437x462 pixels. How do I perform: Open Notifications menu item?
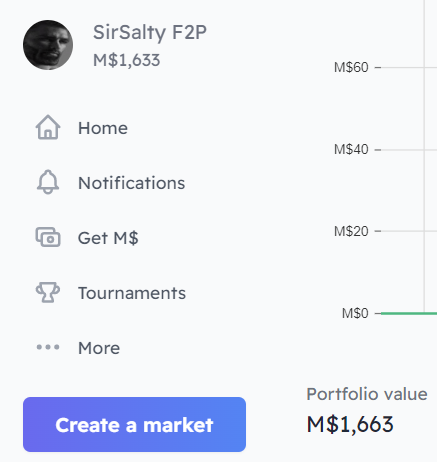click(110, 182)
